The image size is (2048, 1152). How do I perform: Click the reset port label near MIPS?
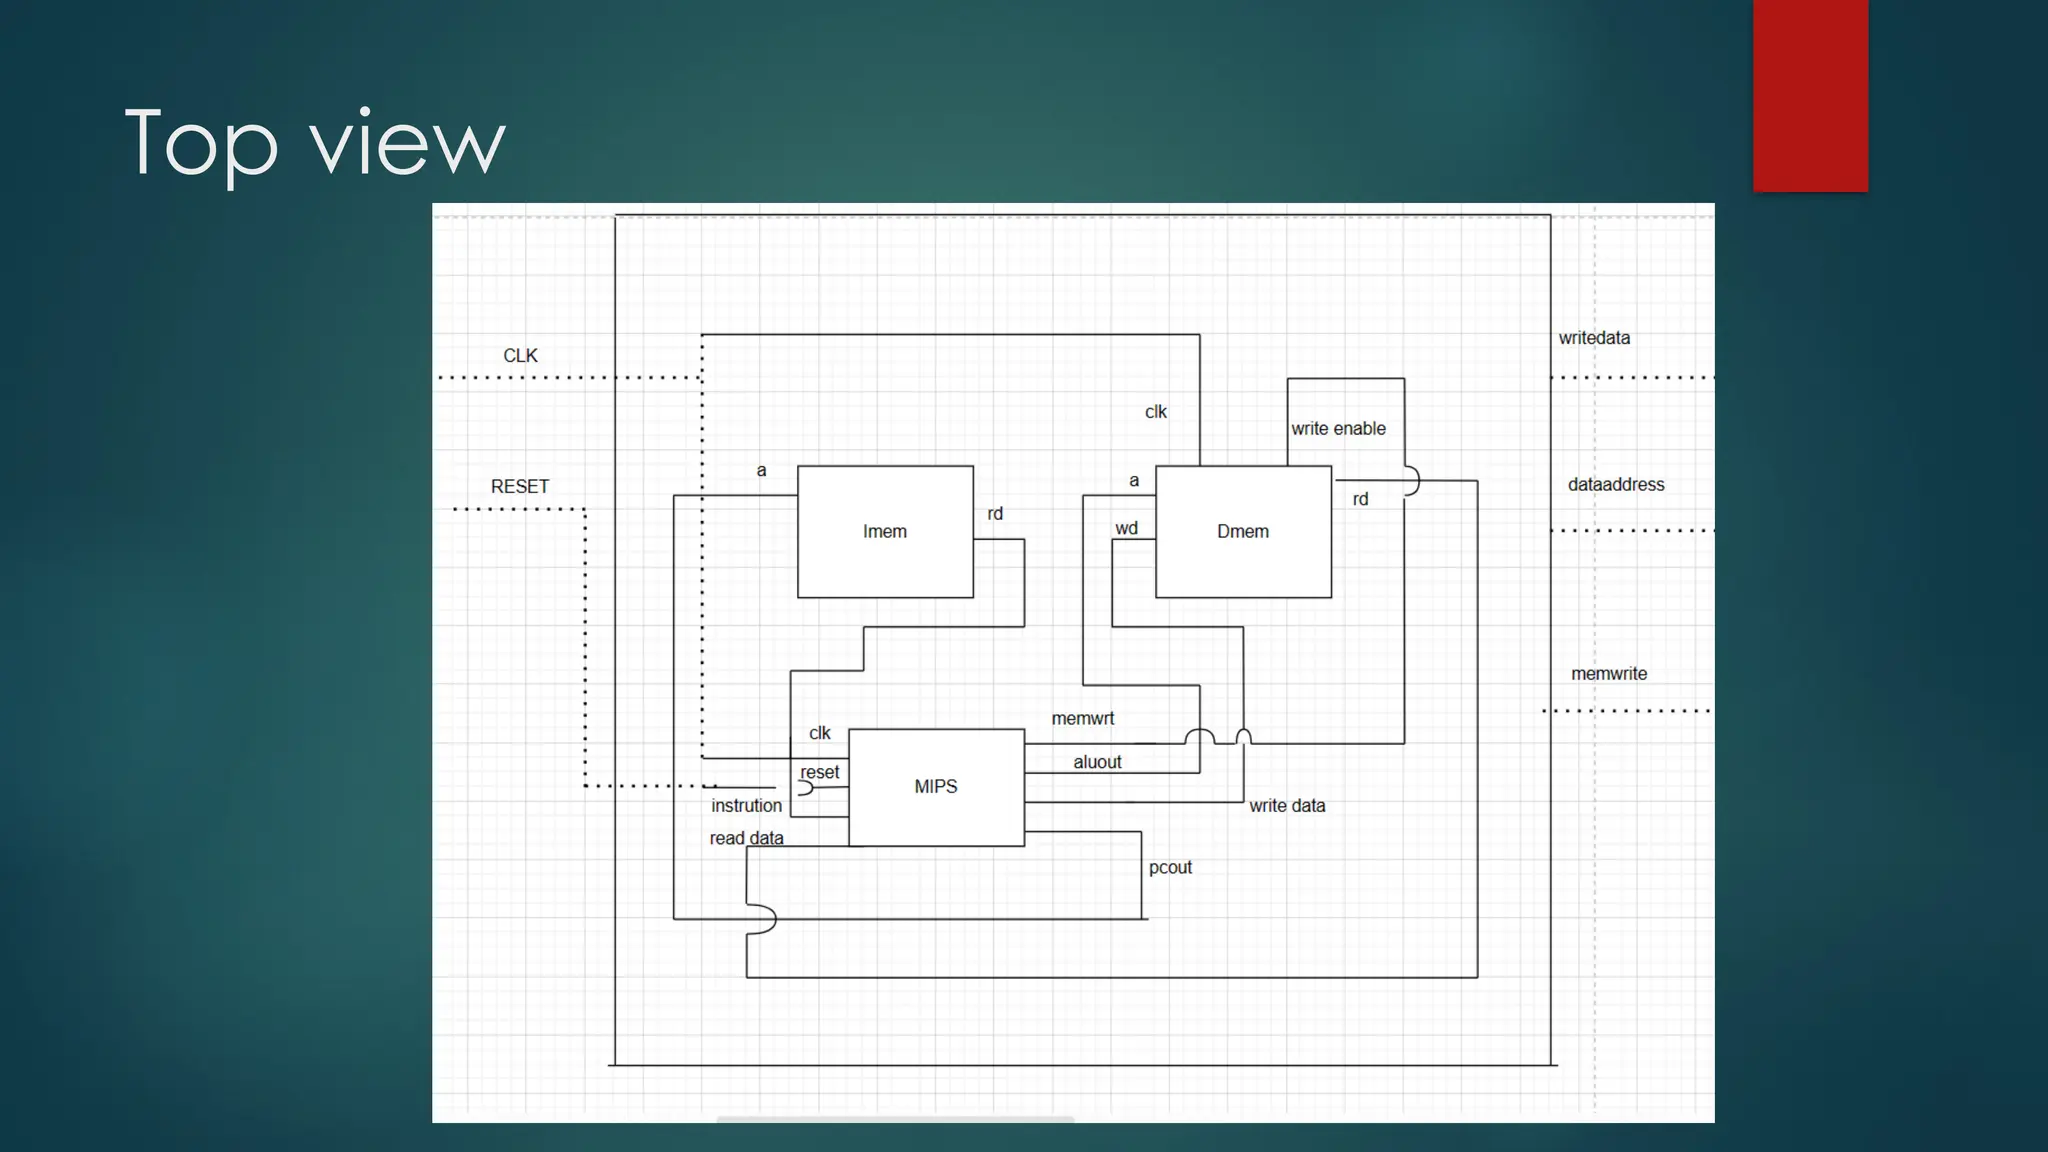coord(819,773)
